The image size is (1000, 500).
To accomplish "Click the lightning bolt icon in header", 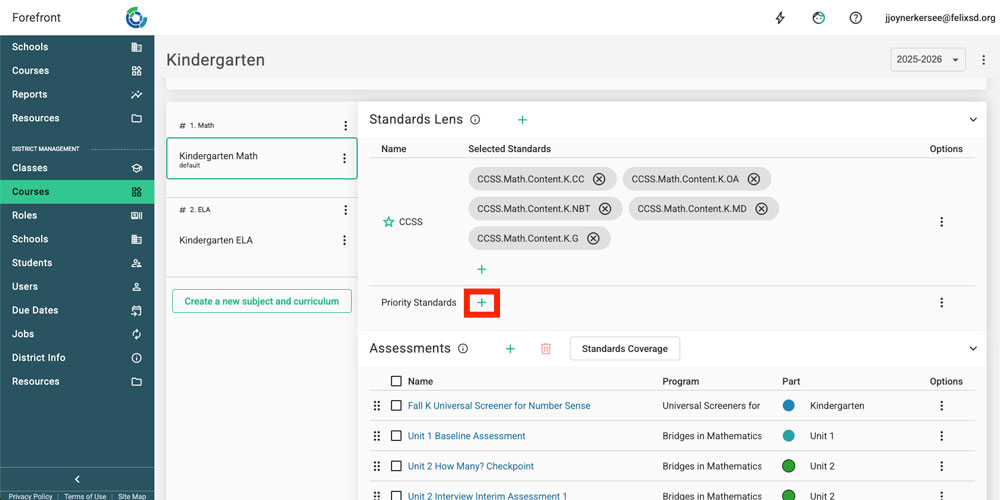I will pos(781,18).
